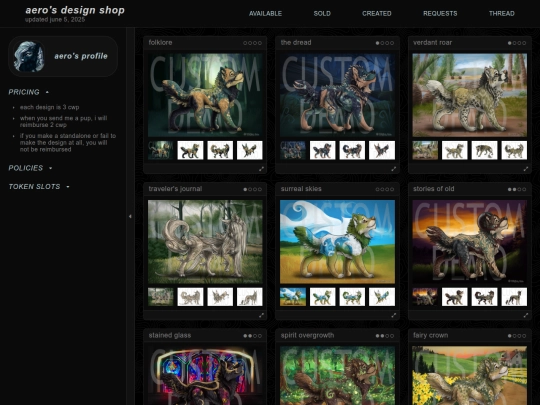
Task: Click aero's profile avatar image
Action: tap(29, 56)
